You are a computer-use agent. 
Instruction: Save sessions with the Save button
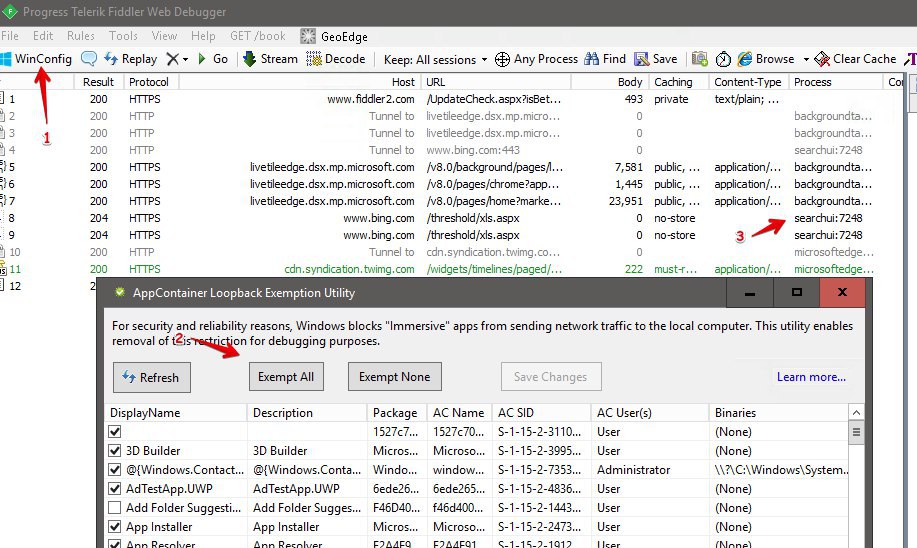point(656,59)
